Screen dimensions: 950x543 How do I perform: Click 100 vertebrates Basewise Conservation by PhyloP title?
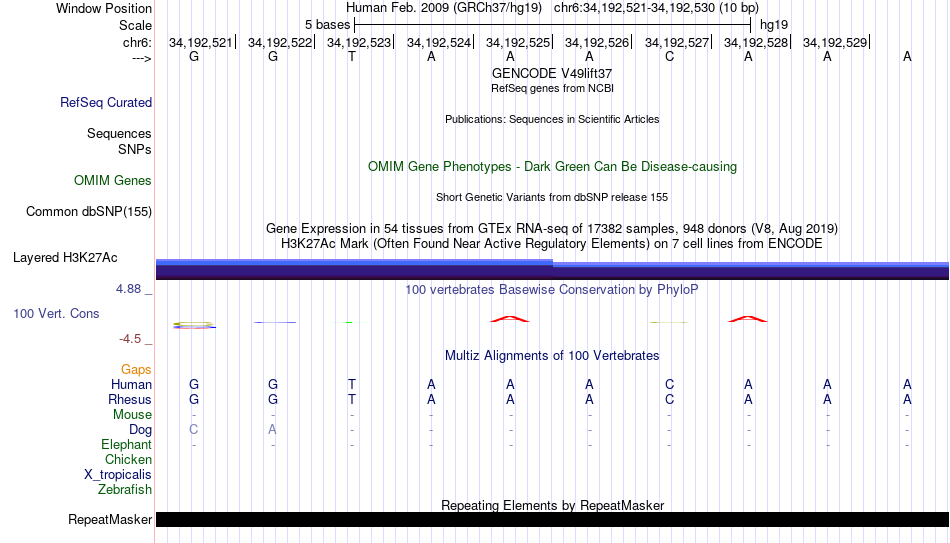coord(552,290)
